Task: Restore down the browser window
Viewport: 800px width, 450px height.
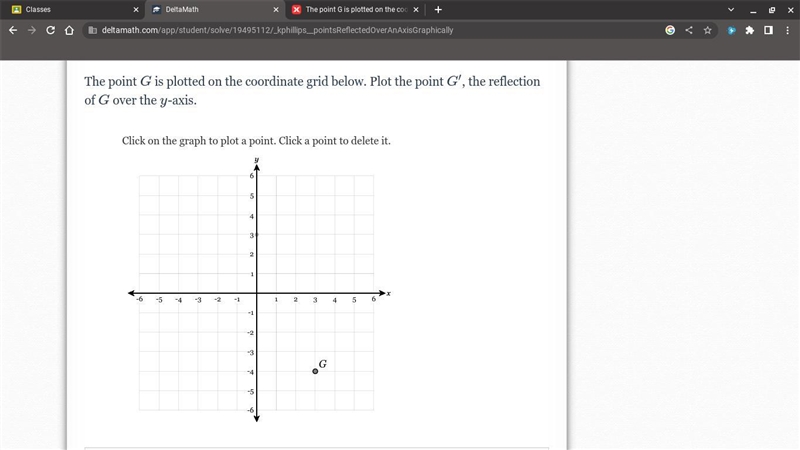Action: point(771,9)
